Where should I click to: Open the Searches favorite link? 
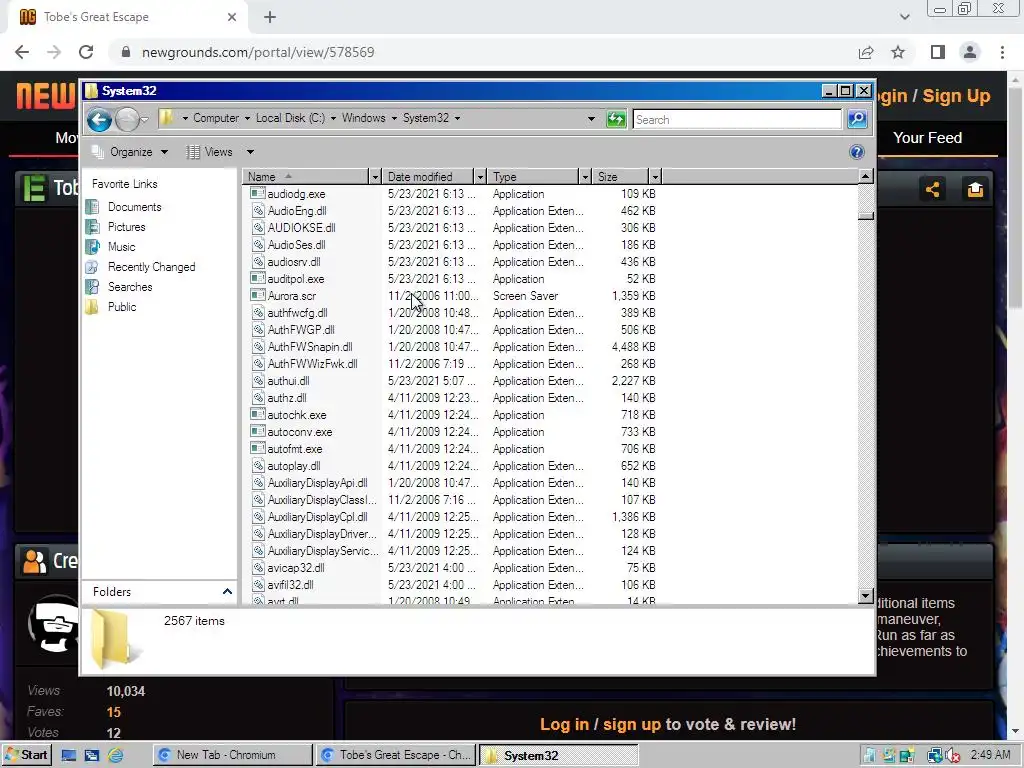130,287
